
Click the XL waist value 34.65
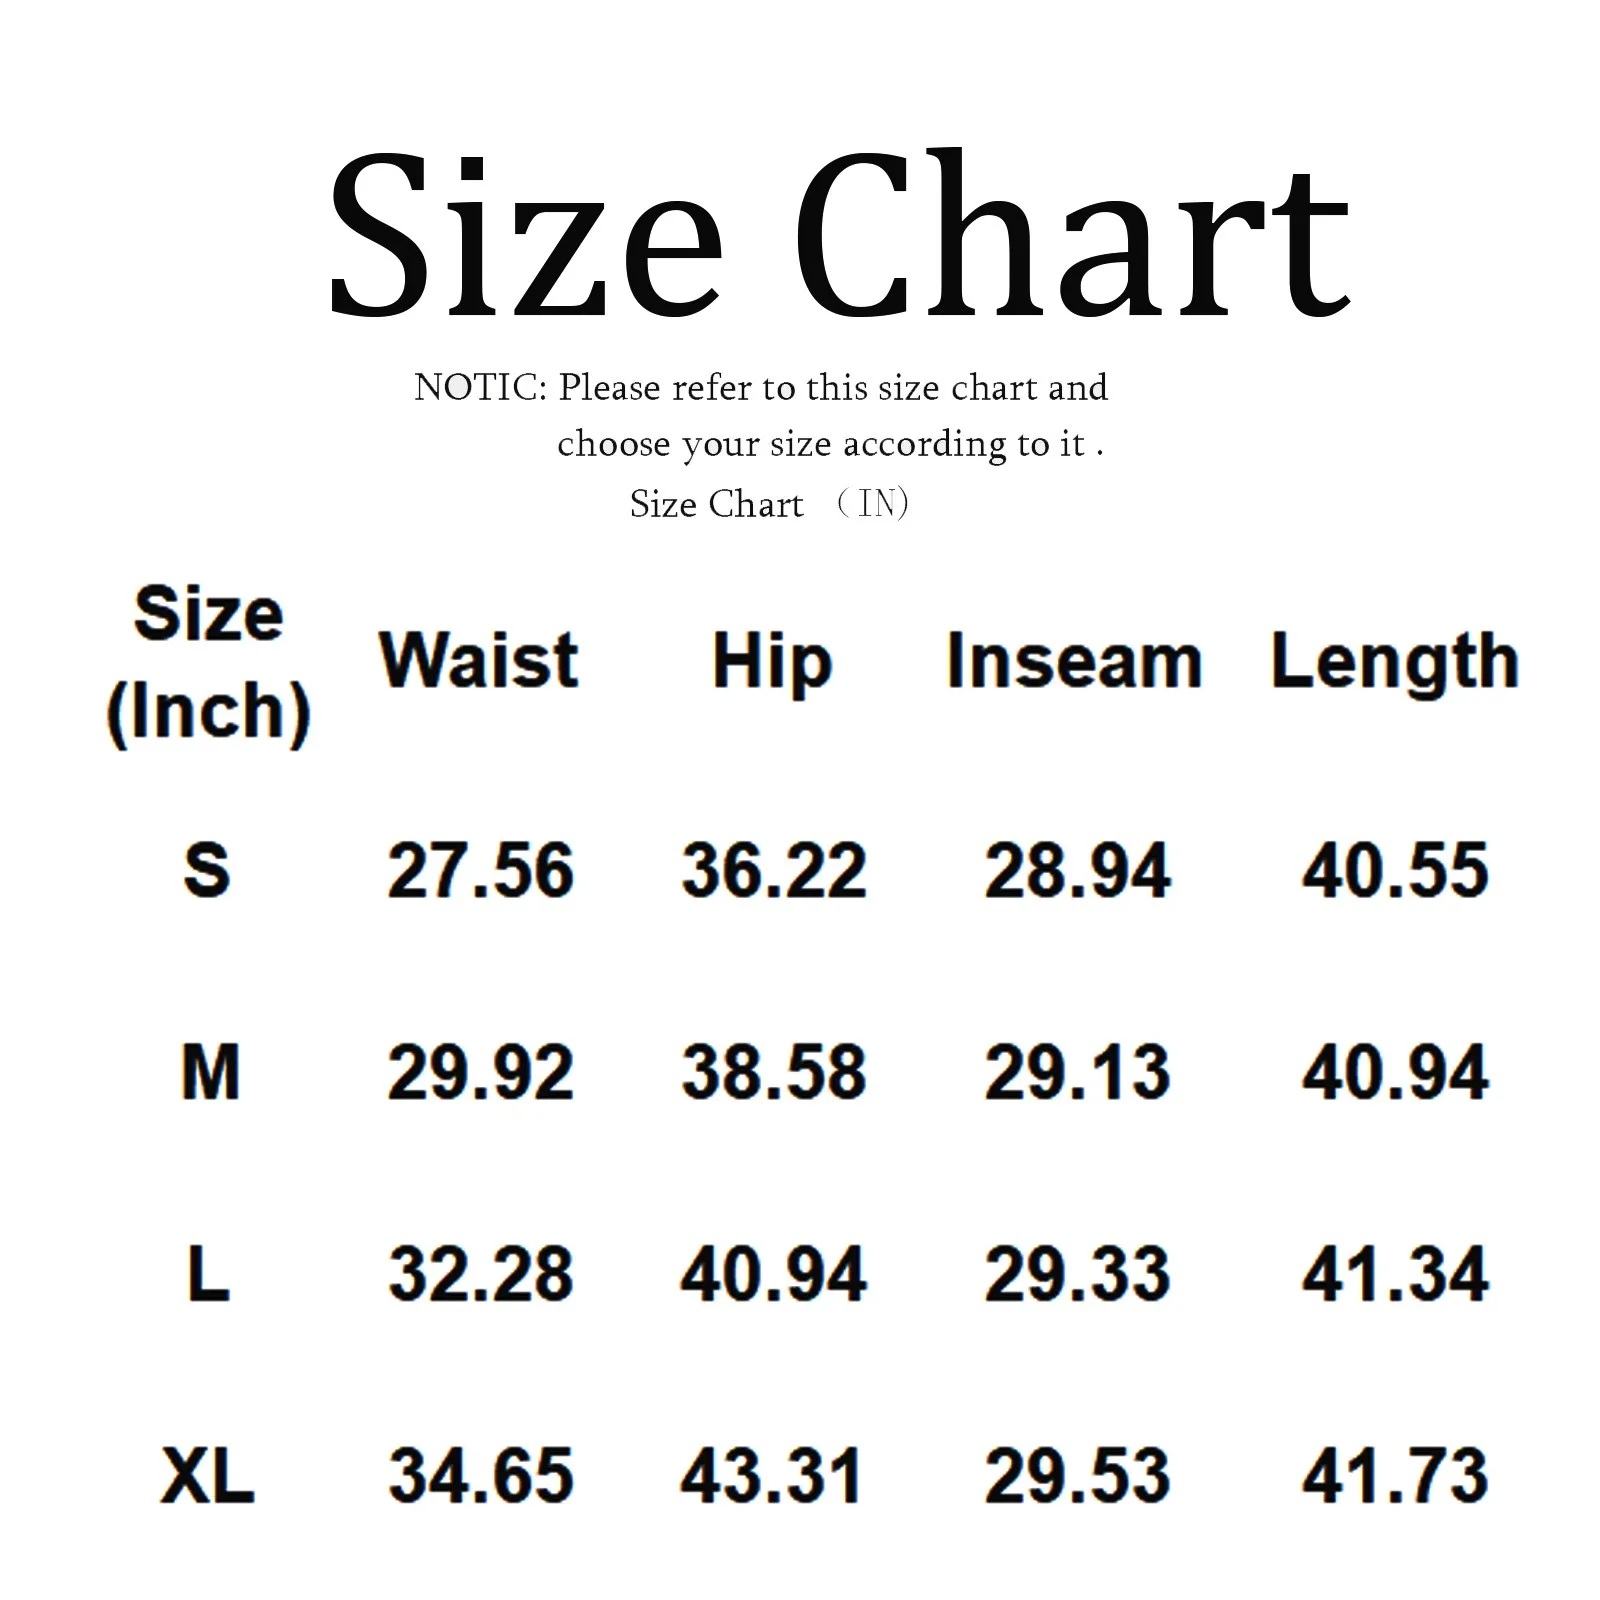click(x=480, y=1476)
